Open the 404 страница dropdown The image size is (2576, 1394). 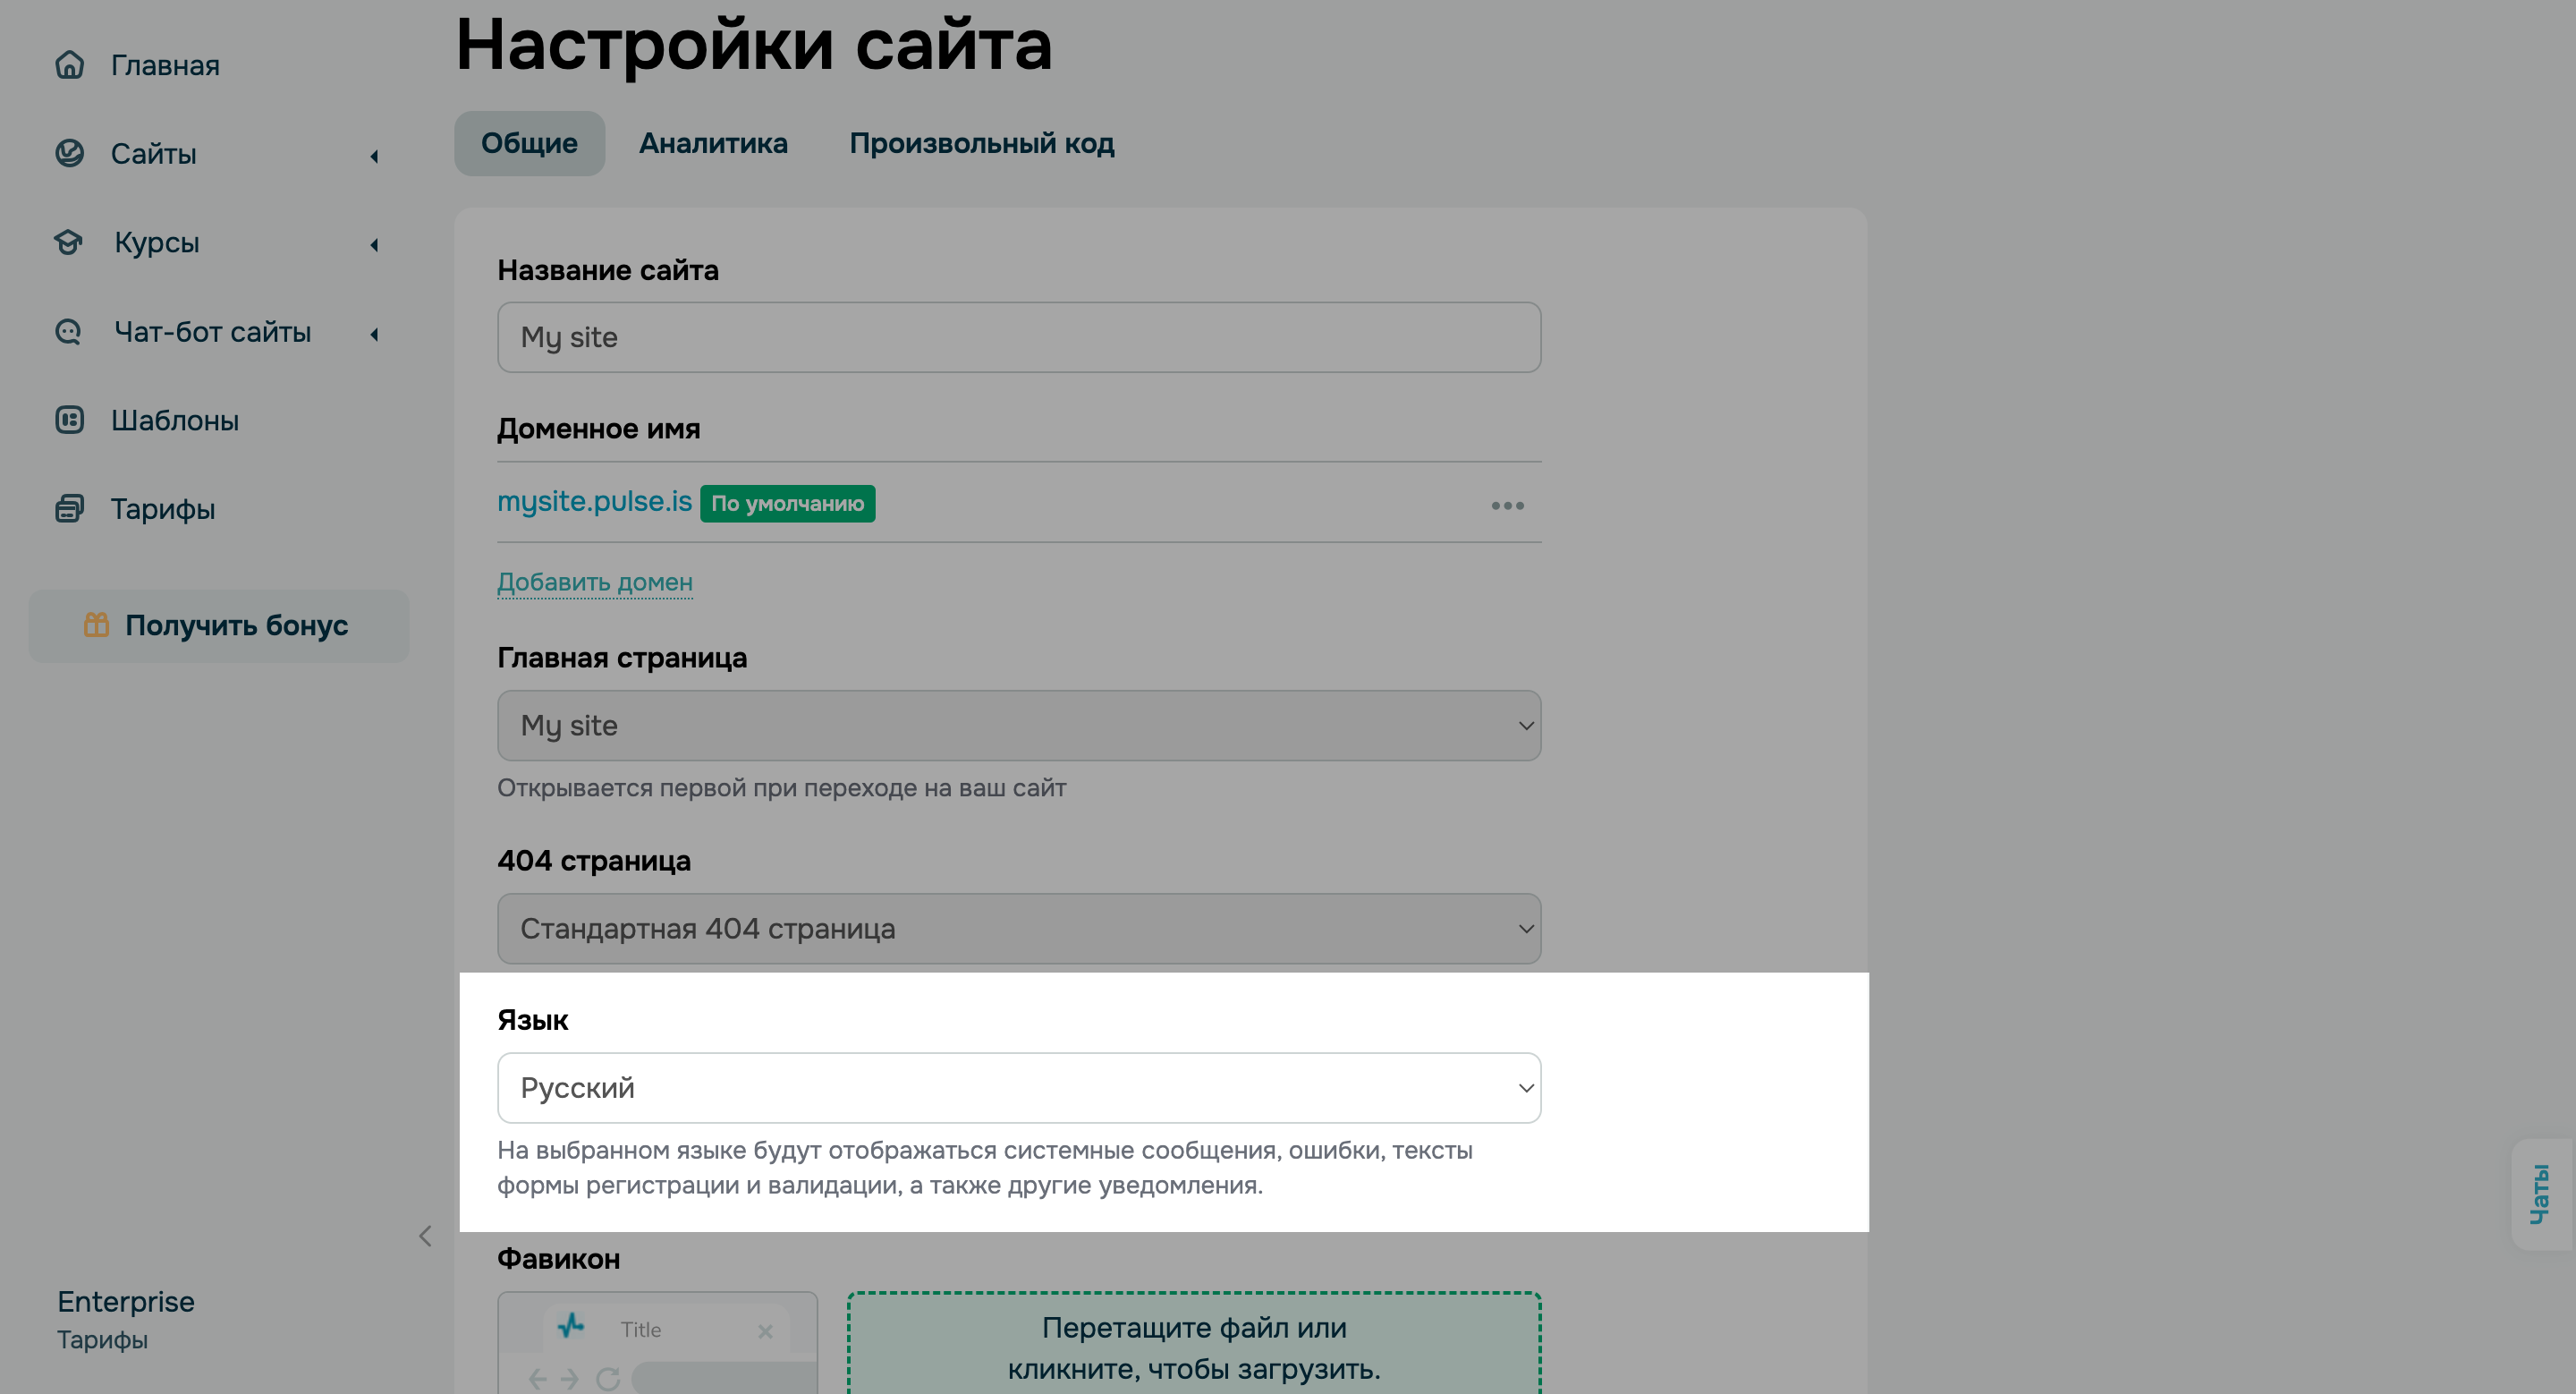click(1018, 928)
